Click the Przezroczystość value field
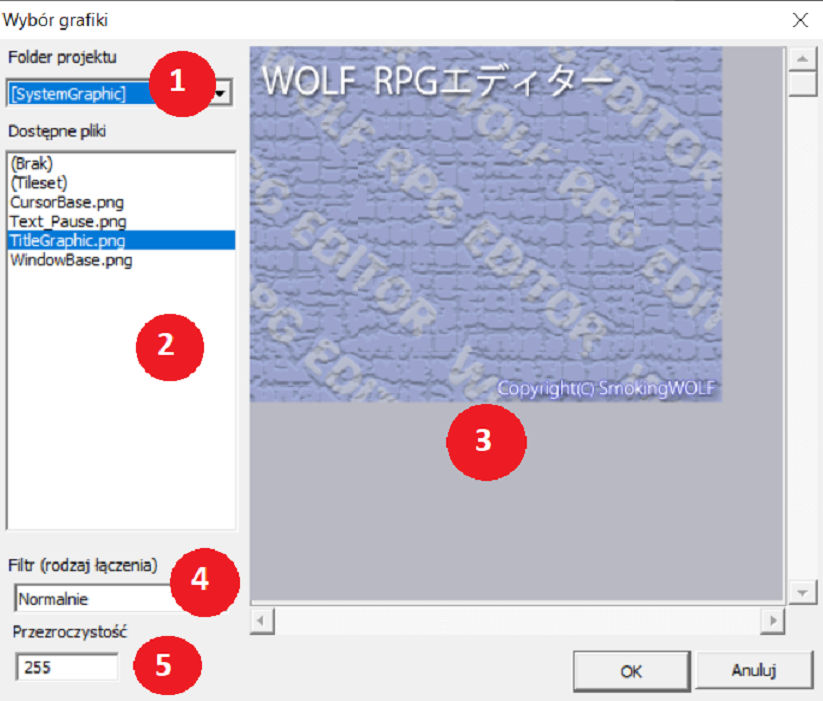Image resolution: width=823 pixels, height=701 pixels. click(x=66, y=667)
